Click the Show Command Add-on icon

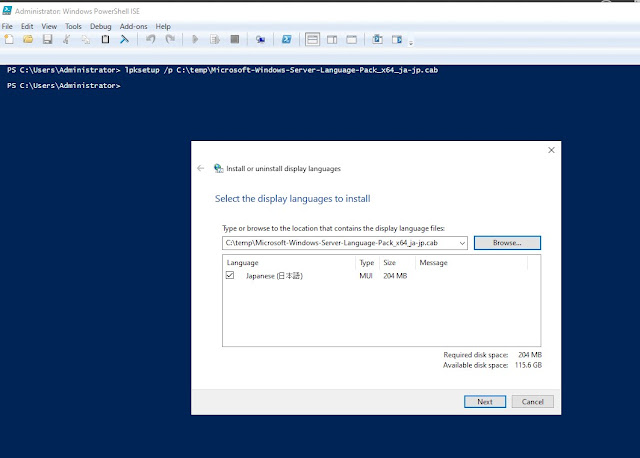[397, 39]
